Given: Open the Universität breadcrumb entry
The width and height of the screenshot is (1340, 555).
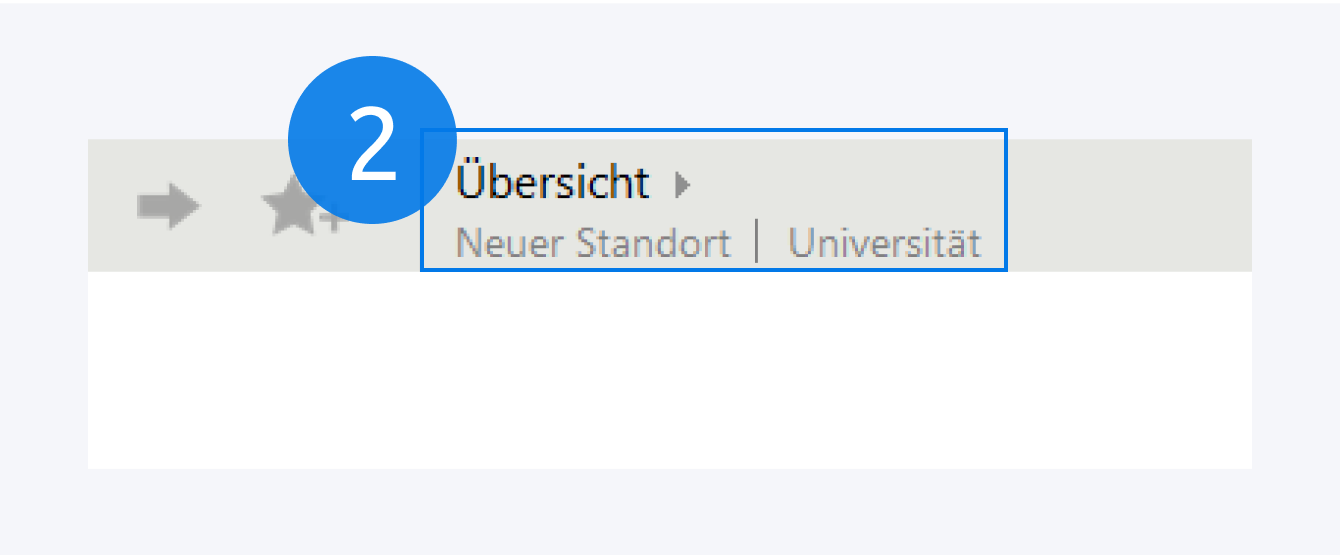Looking at the screenshot, I should (884, 244).
